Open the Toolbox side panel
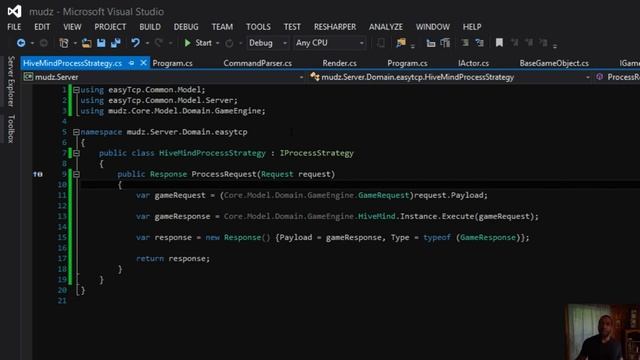The height and width of the screenshot is (360, 640). click(x=11, y=129)
